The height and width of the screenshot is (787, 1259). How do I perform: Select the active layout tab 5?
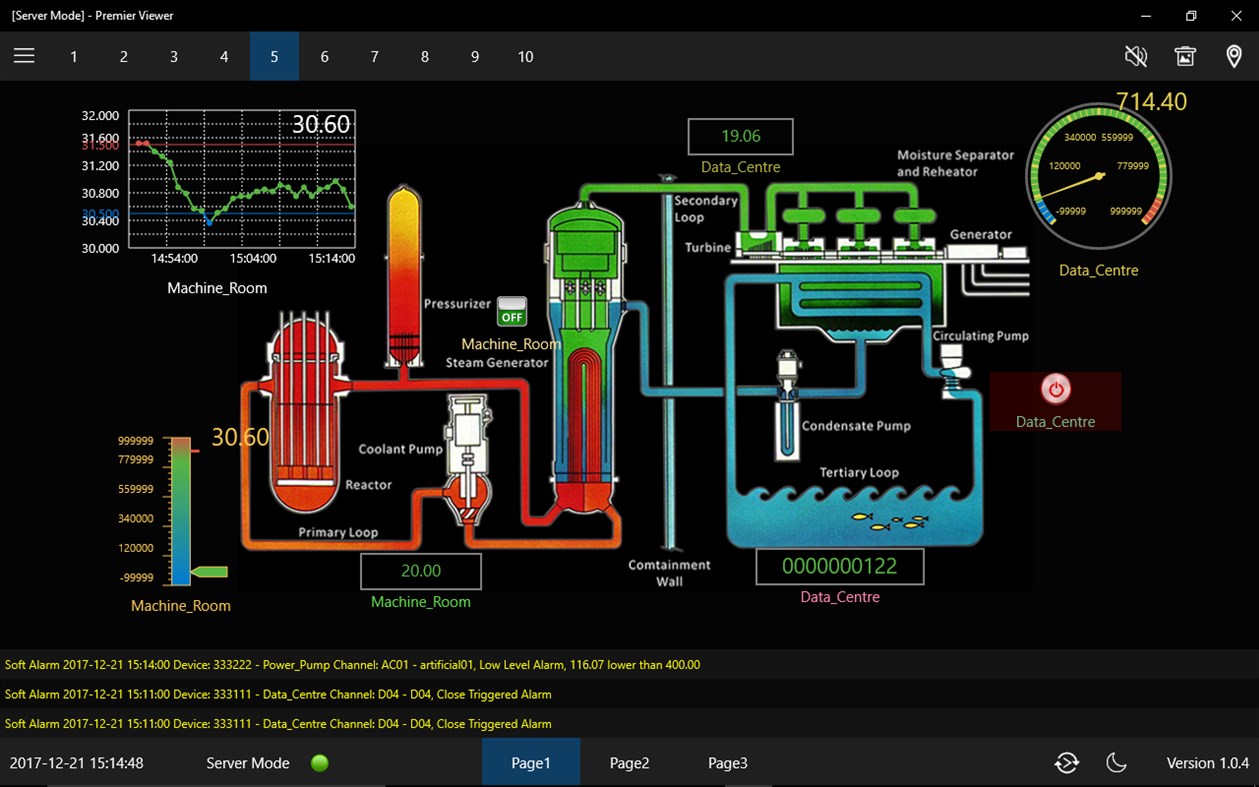click(x=274, y=56)
